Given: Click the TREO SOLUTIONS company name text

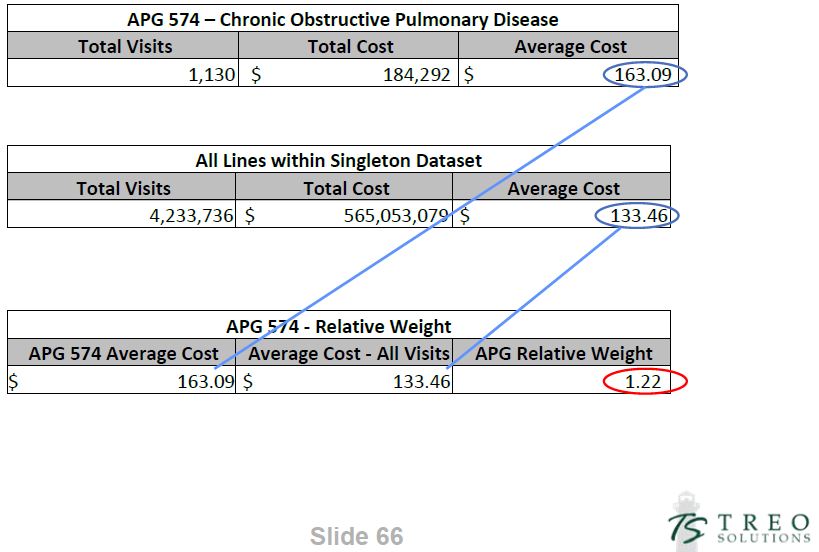Looking at the screenshot, I should pos(763,527).
